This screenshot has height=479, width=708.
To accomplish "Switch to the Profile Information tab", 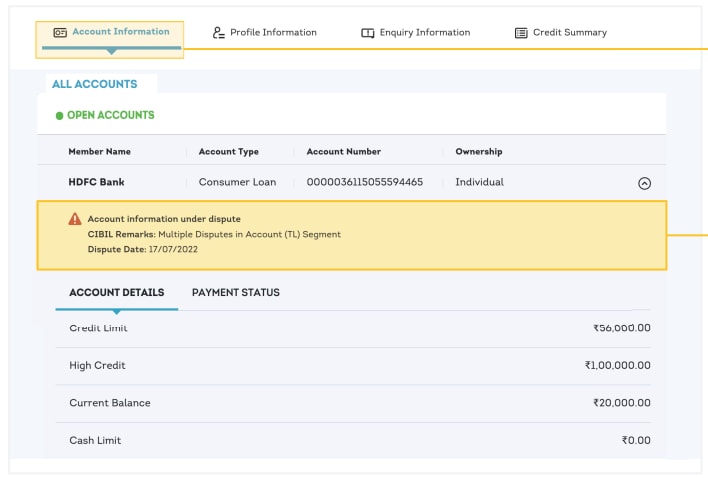I will click(273, 33).
